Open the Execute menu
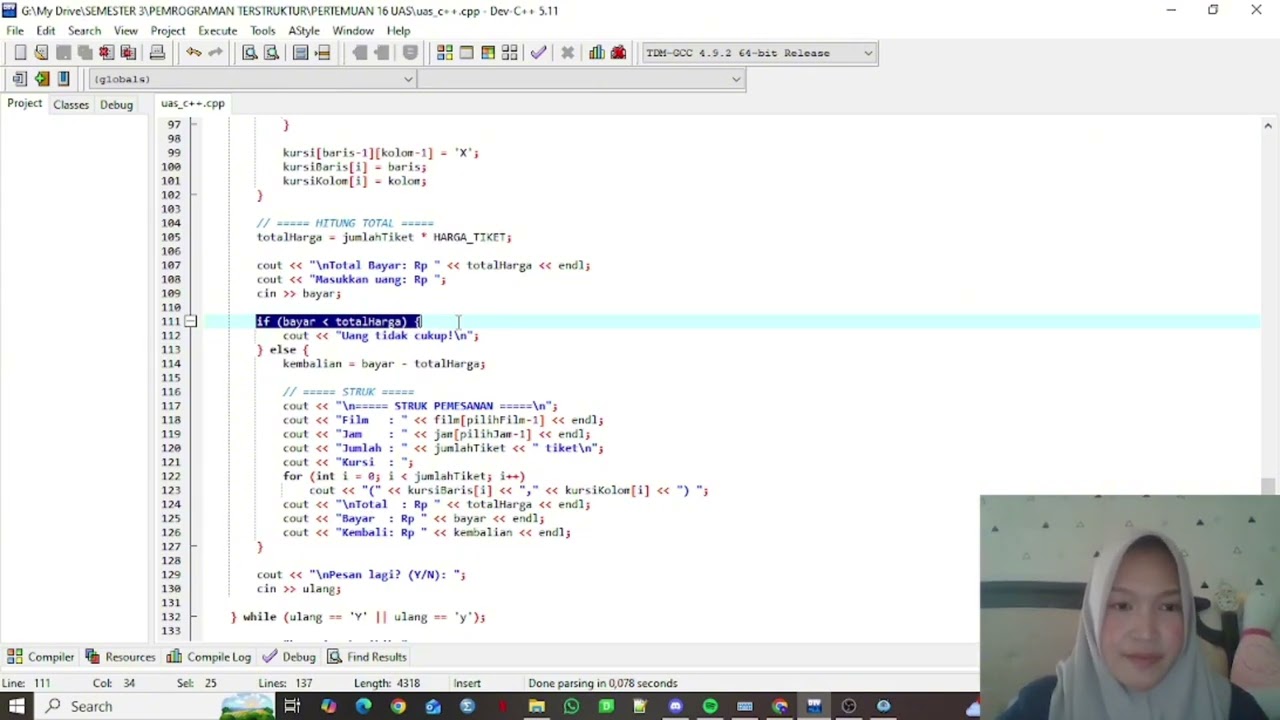 coord(217,31)
